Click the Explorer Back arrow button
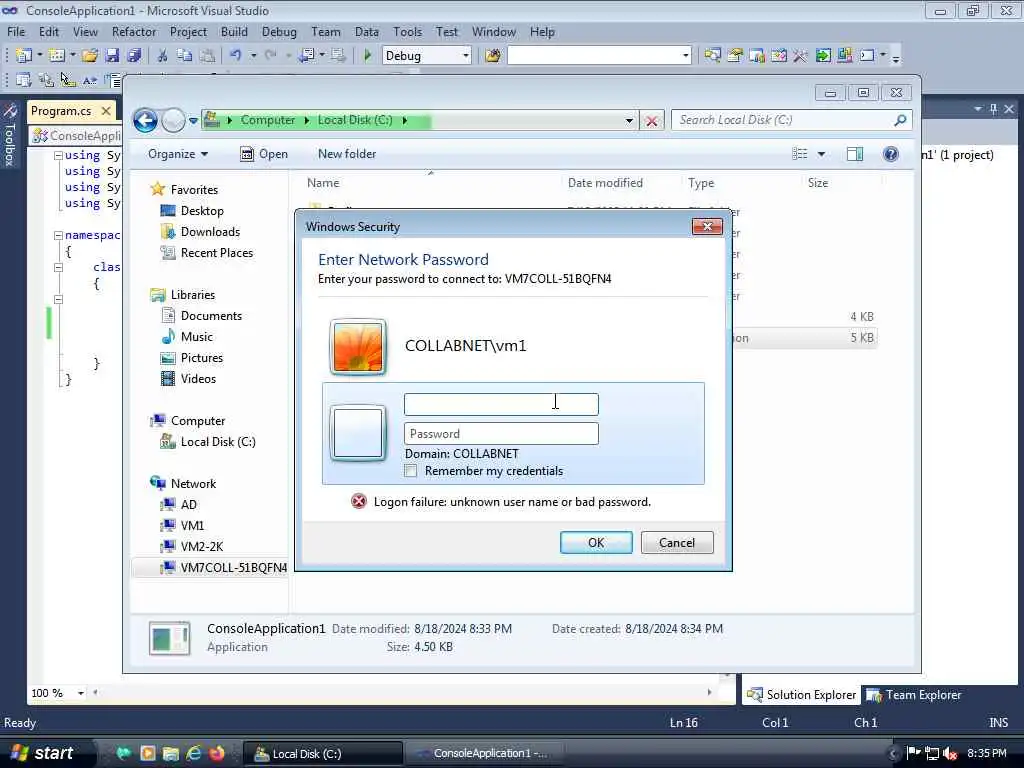This screenshot has width=1024, height=768. tap(145, 120)
